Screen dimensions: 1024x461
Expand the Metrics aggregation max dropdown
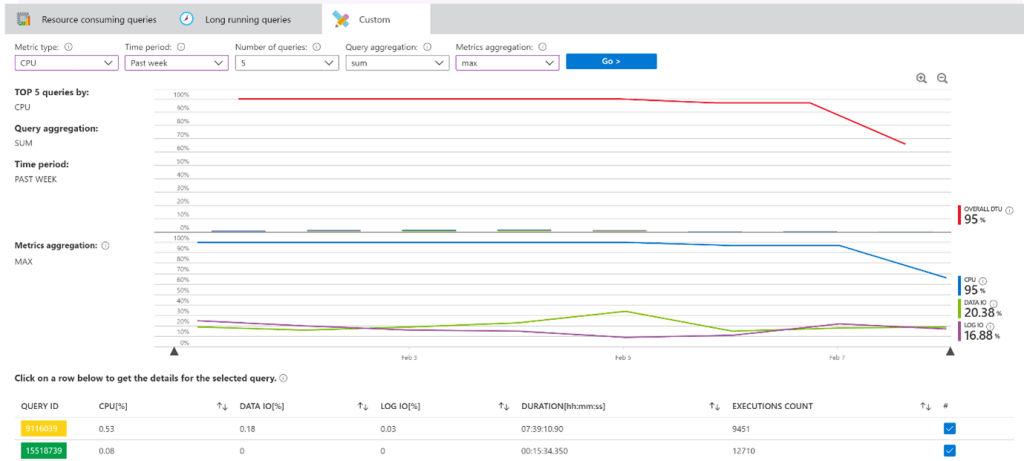click(507, 63)
